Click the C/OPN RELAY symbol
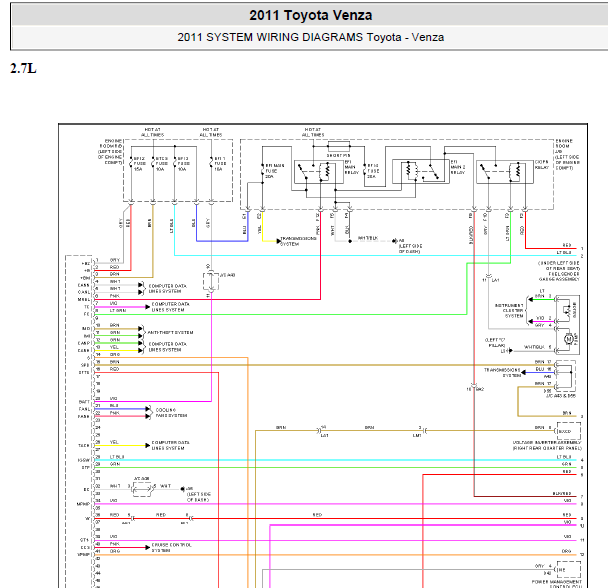608x588 pixels. tap(504, 172)
